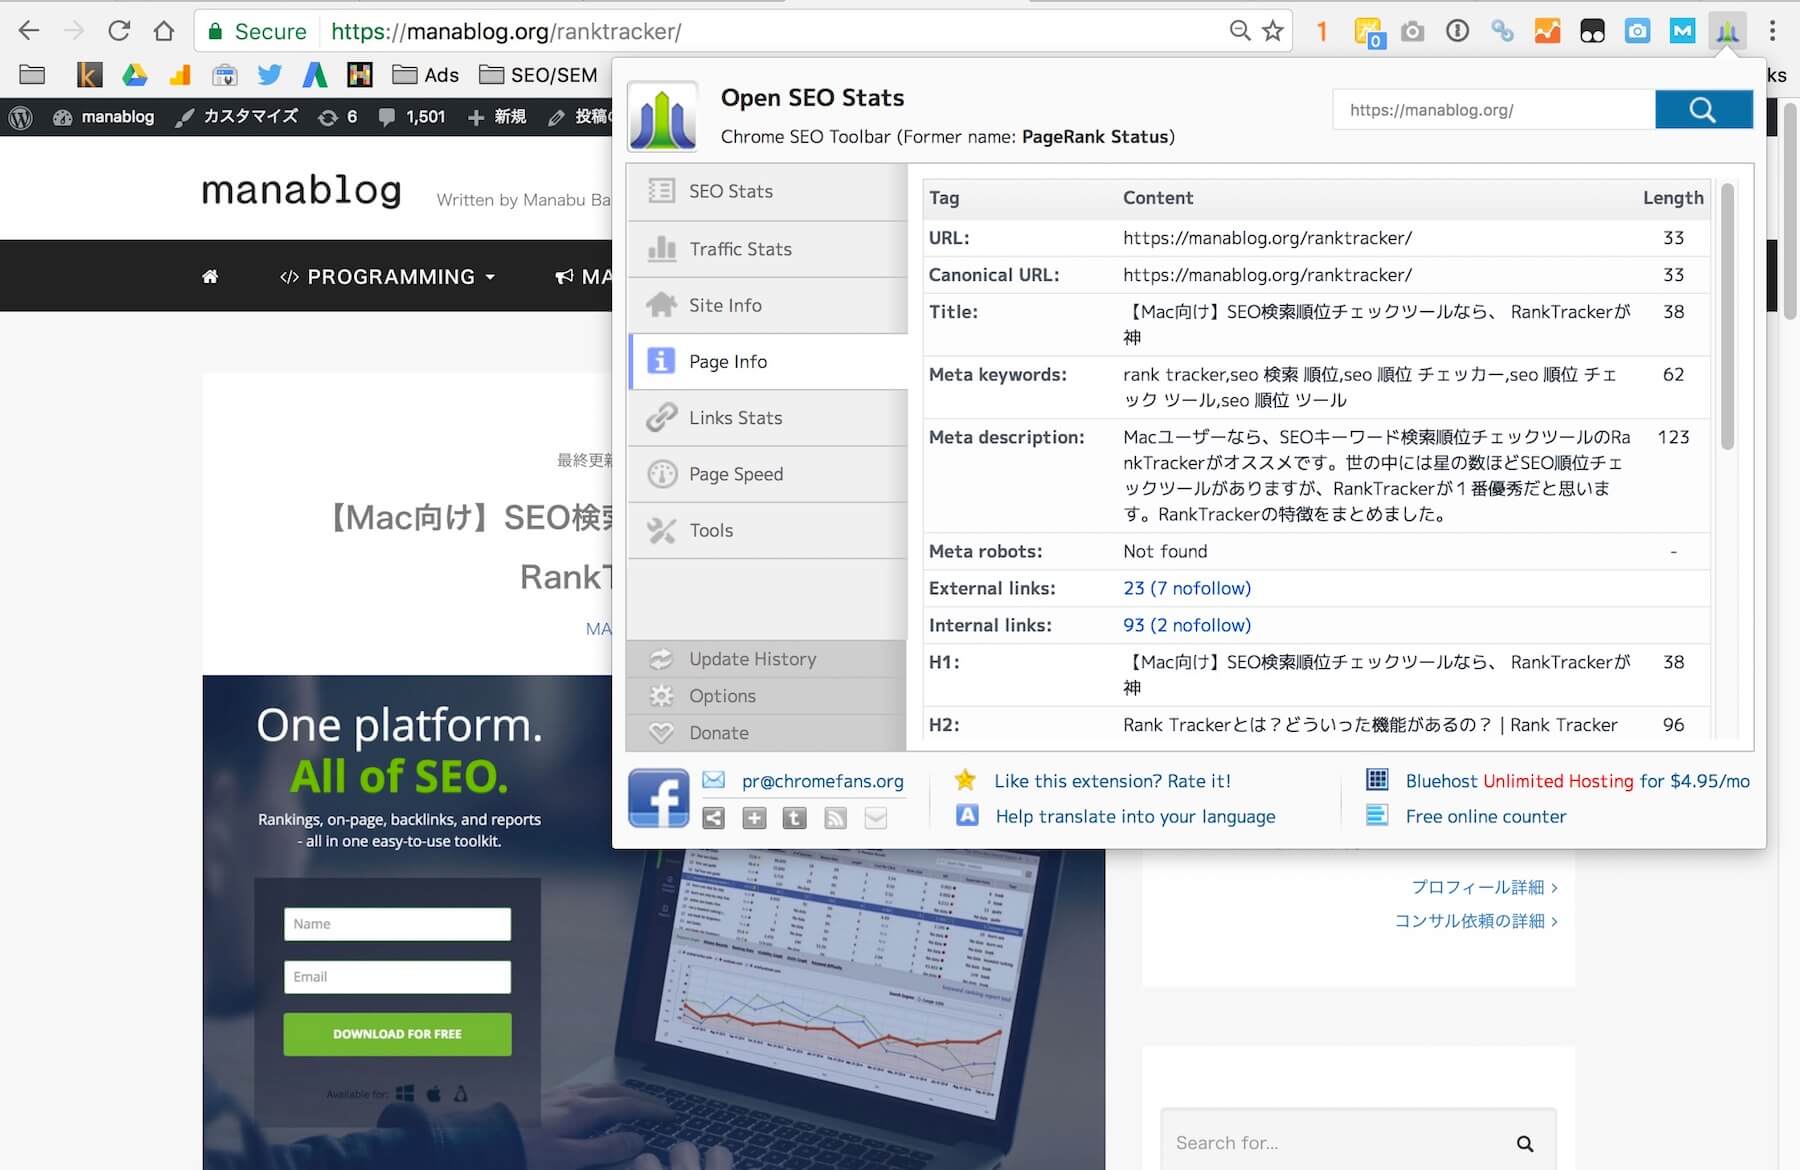Click 'Like this extension? Rate it!' link
Screen dimensions: 1800x1170
point(1112,781)
